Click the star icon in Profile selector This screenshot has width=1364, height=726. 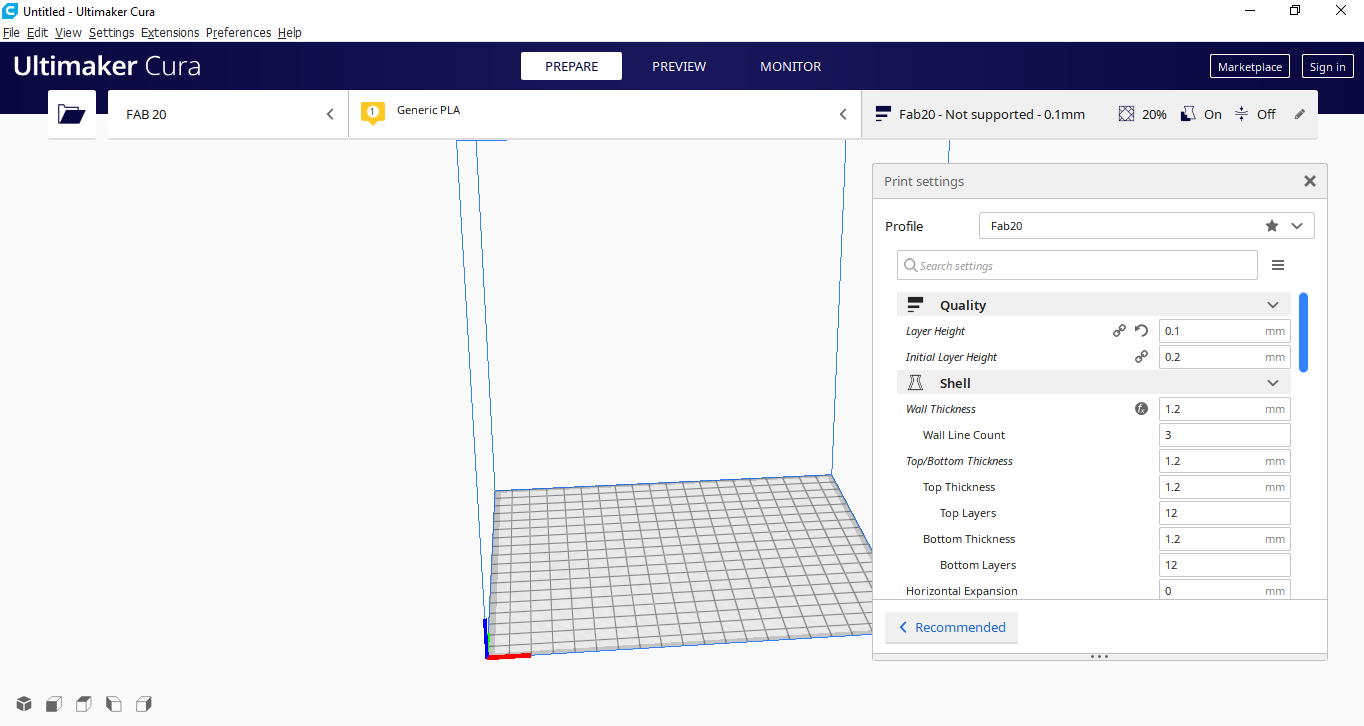pos(1272,226)
